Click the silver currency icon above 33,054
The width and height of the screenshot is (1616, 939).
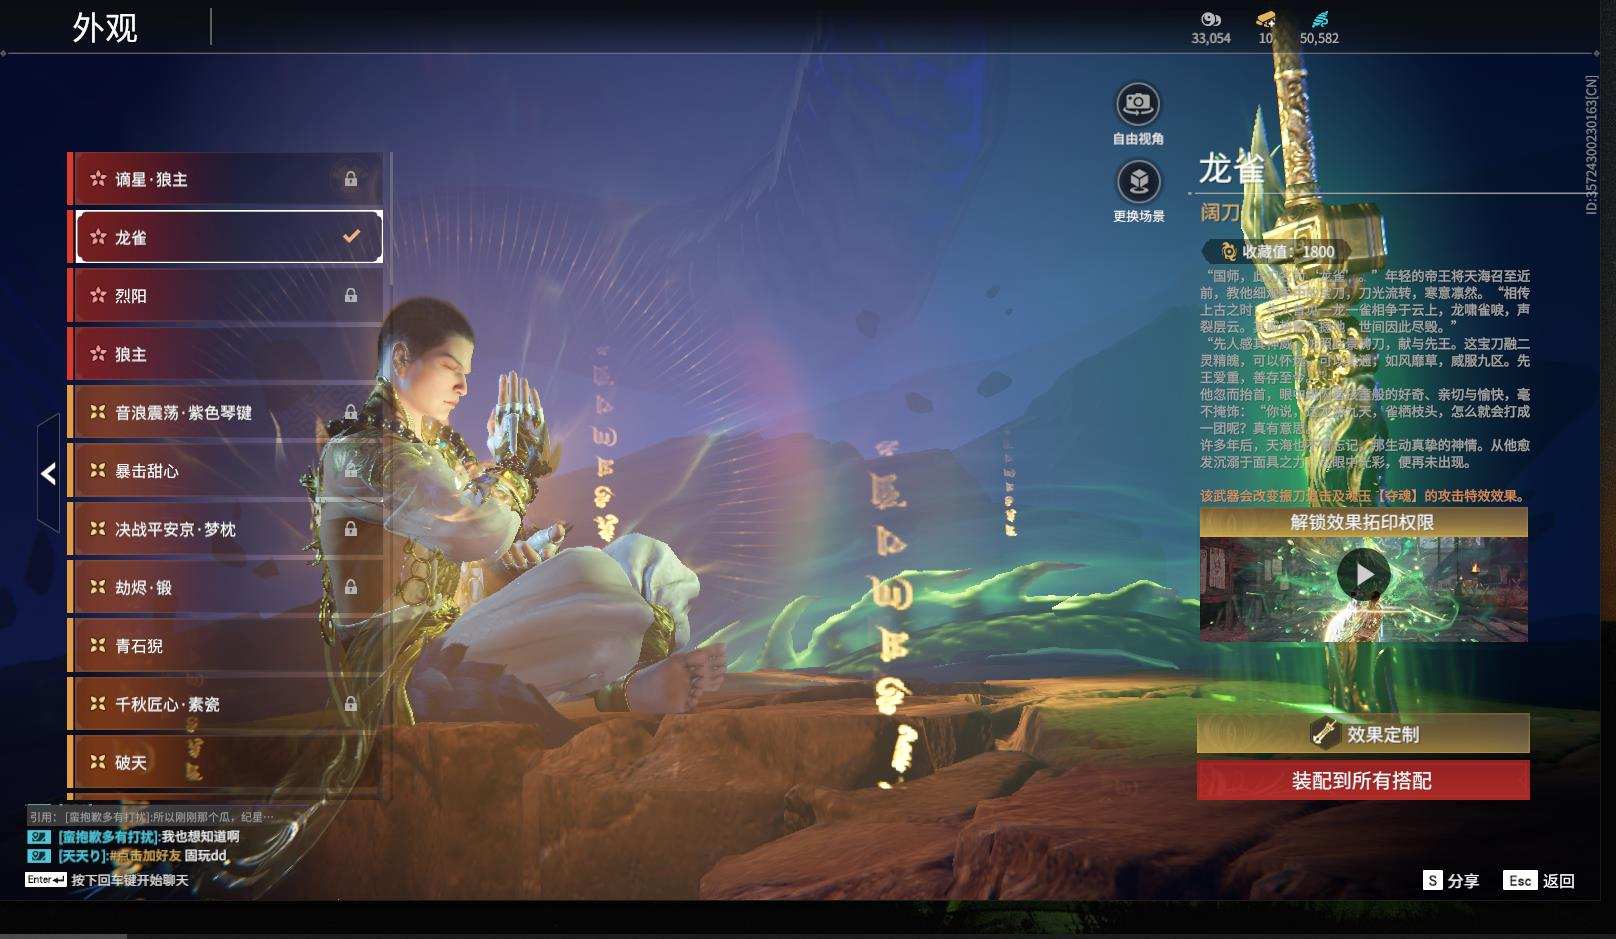point(1211,19)
